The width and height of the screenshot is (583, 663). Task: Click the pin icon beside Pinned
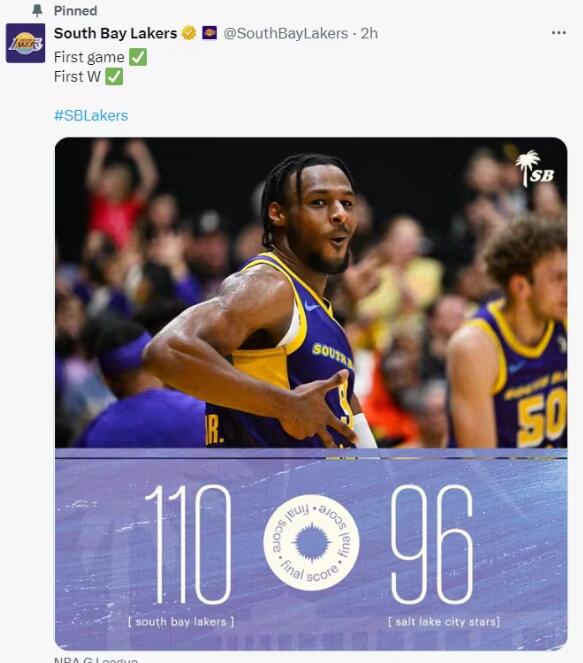[x=38, y=11]
